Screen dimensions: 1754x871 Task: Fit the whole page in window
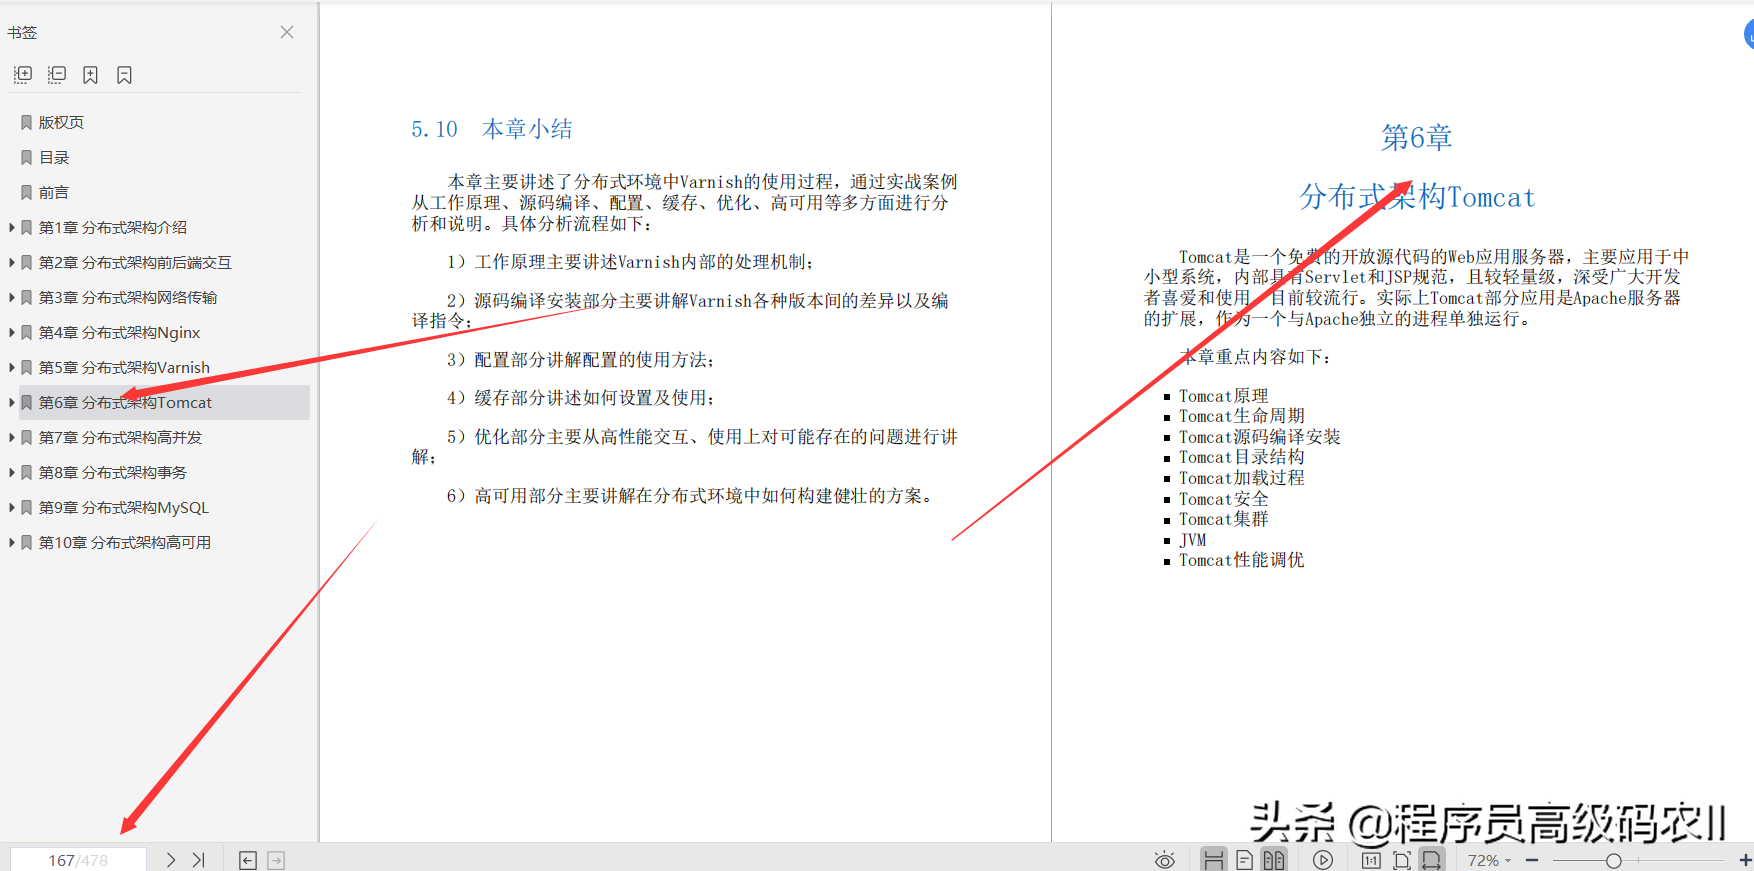(1401, 860)
